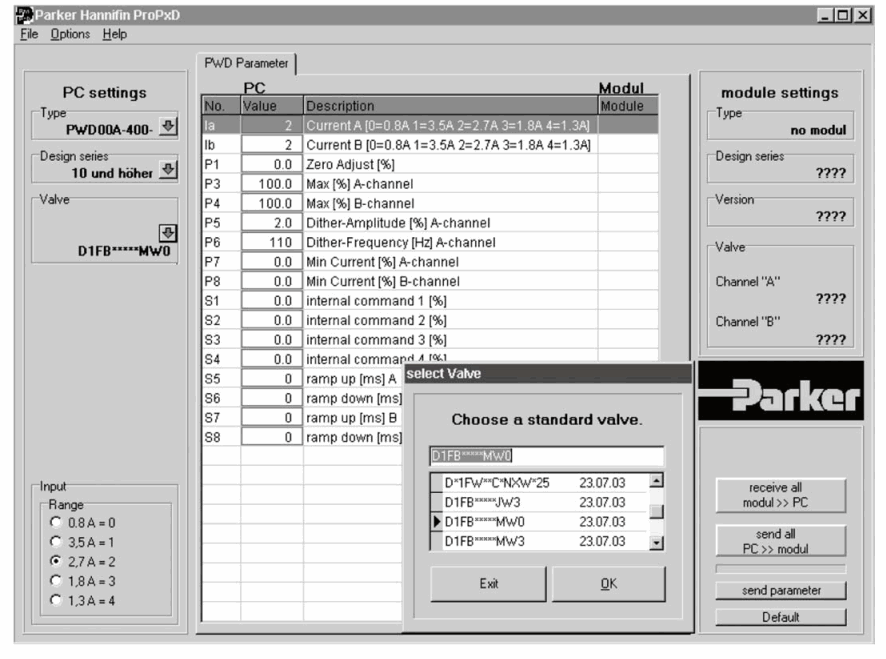Click the transfer progress bar above send parameter

pos(781,569)
